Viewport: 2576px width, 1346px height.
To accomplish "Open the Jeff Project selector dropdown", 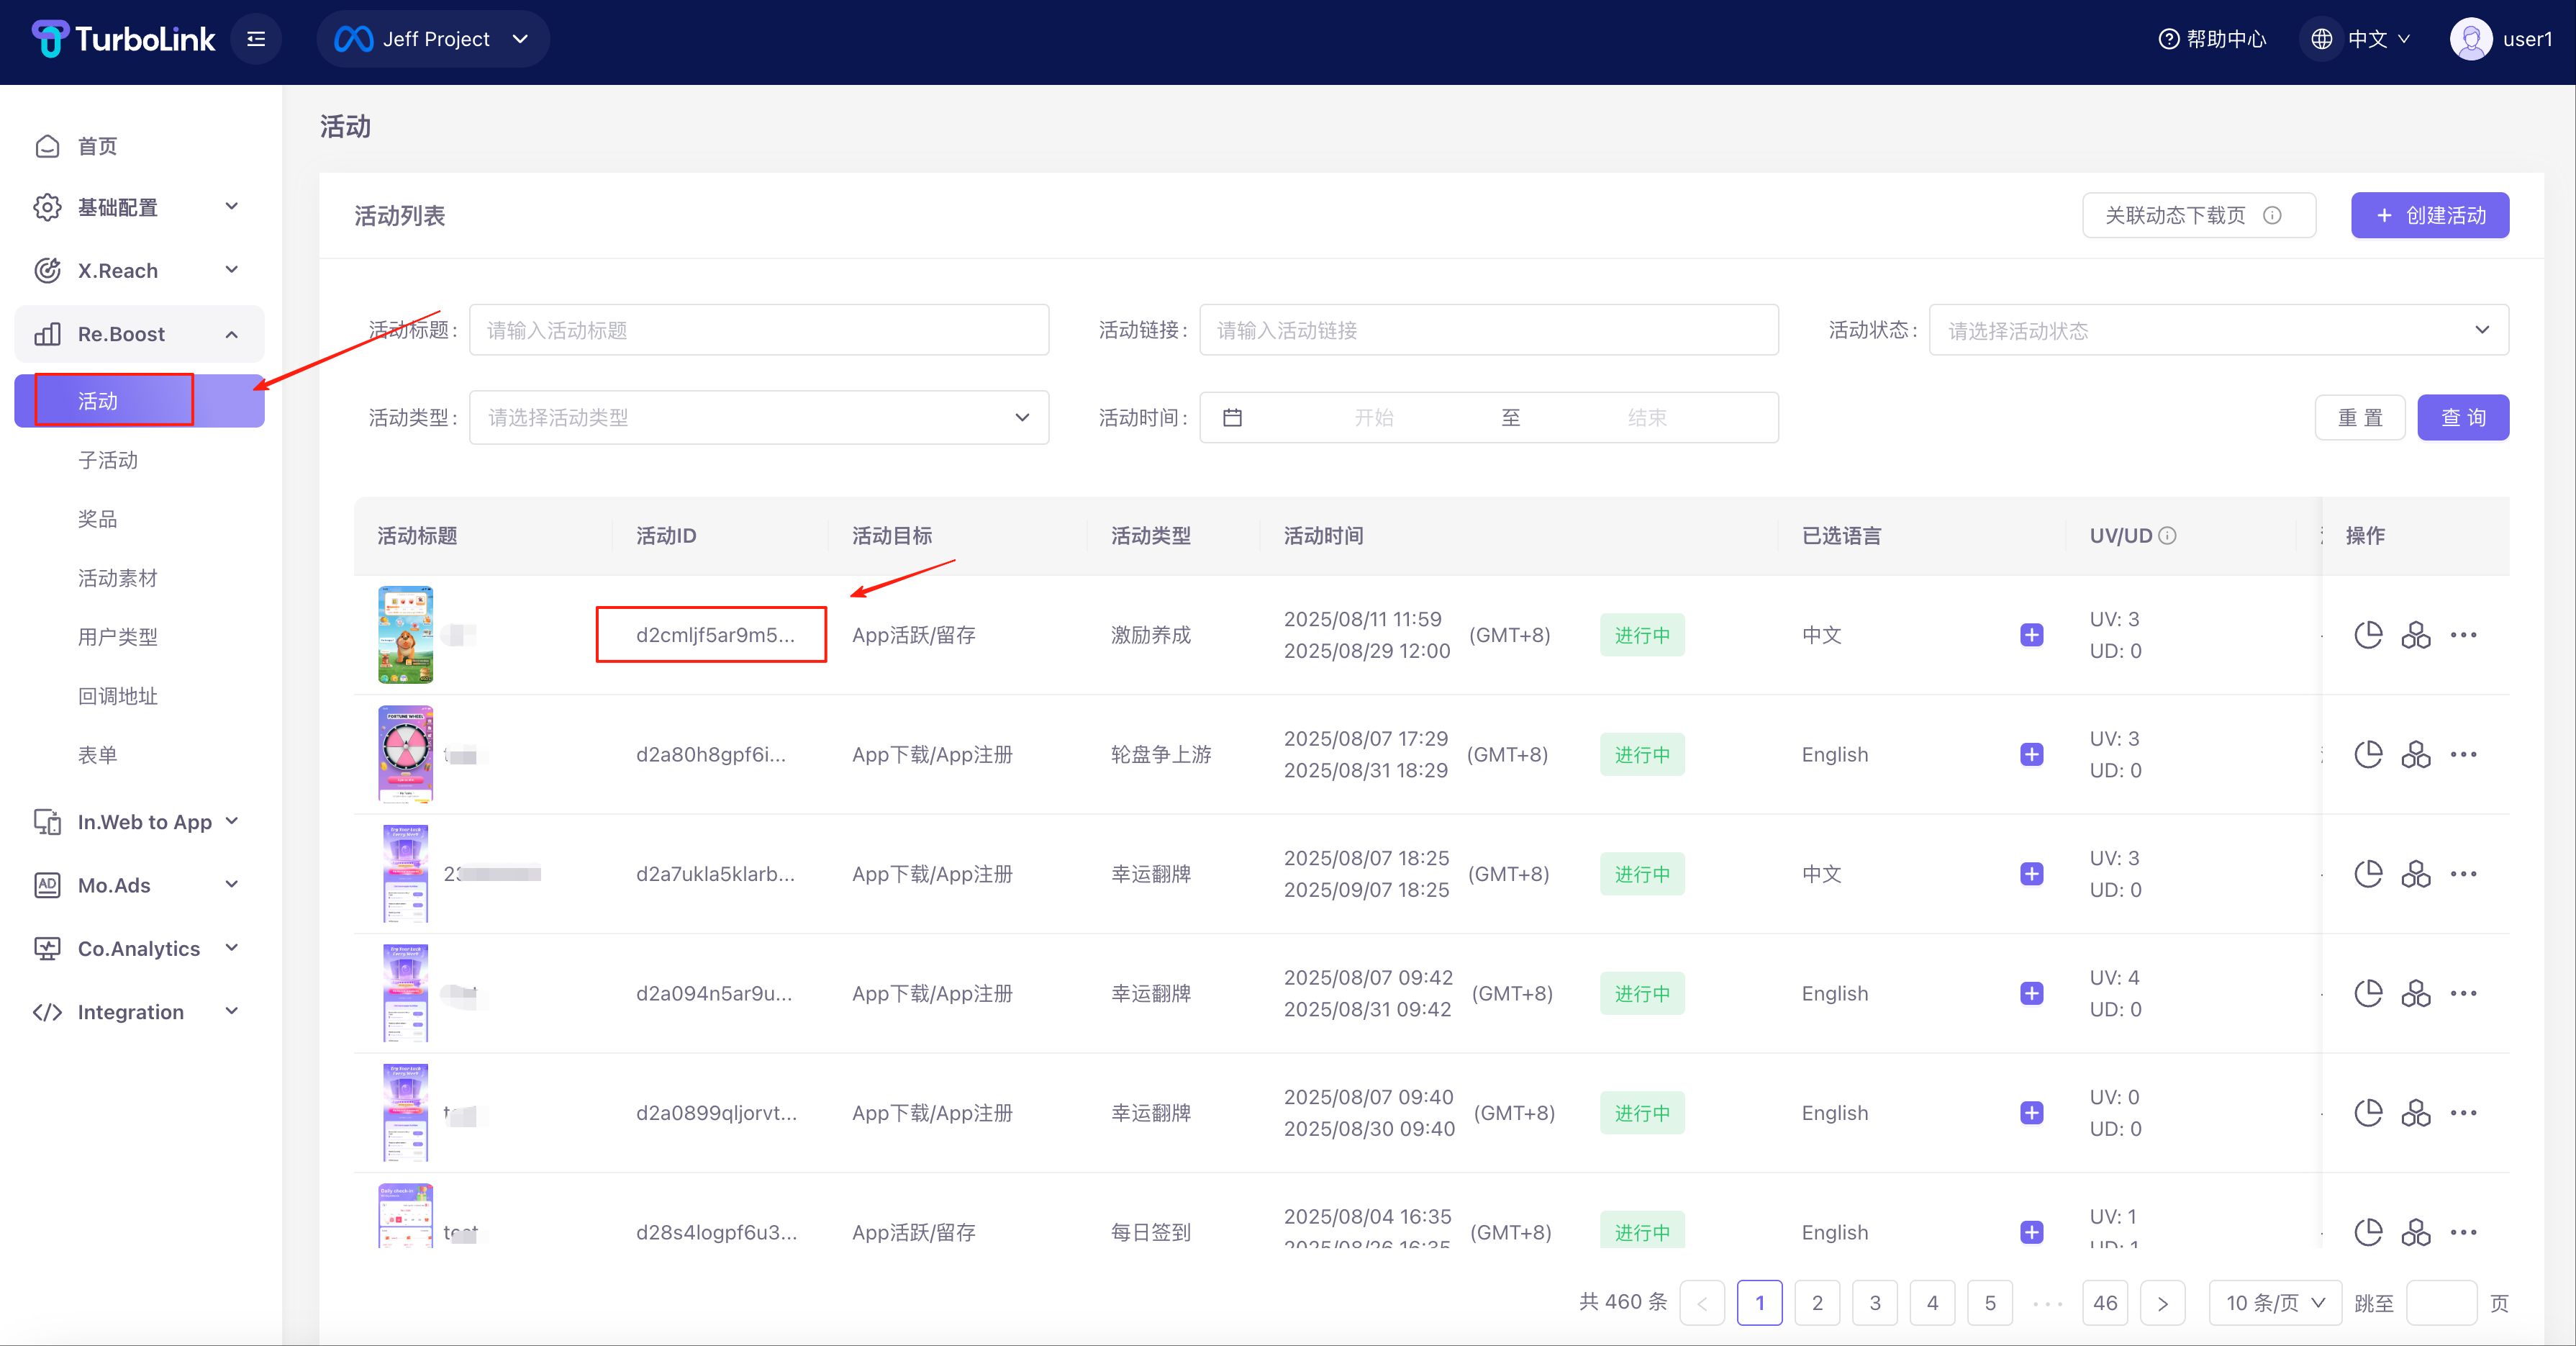I will (x=433, y=39).
